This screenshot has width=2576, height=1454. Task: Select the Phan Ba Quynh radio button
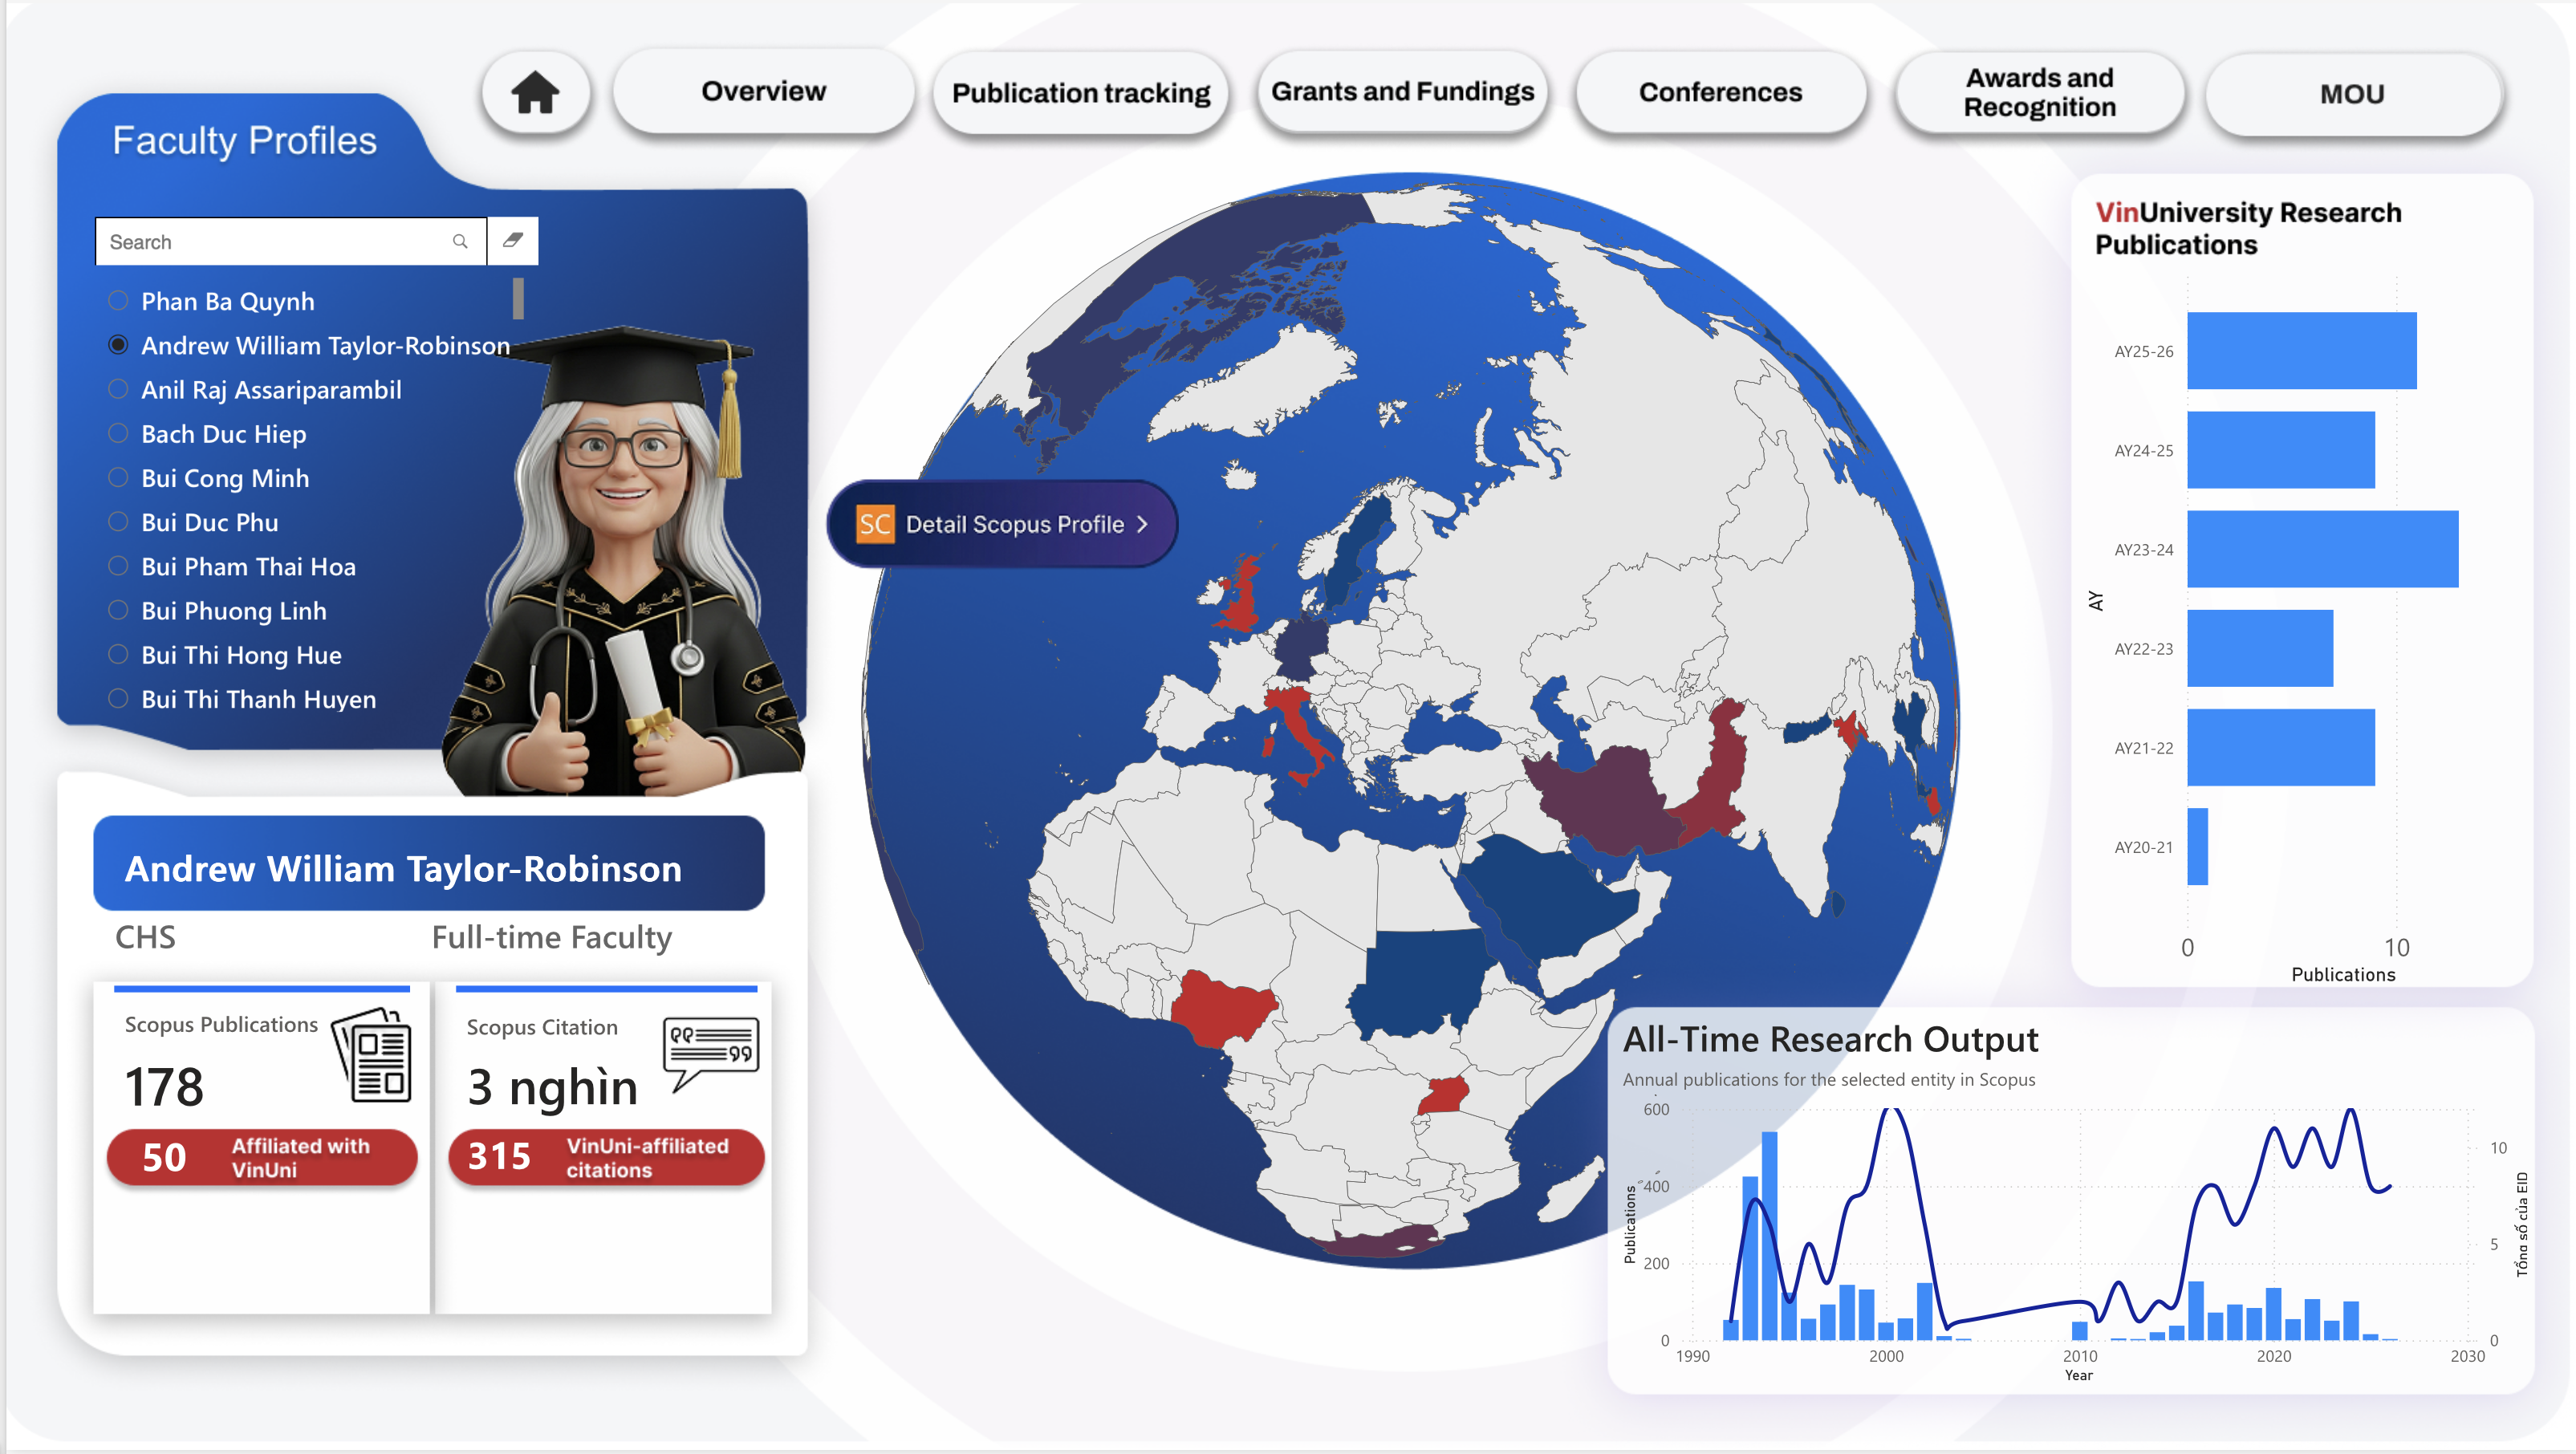pyautogui.click(x=118, y=300)
